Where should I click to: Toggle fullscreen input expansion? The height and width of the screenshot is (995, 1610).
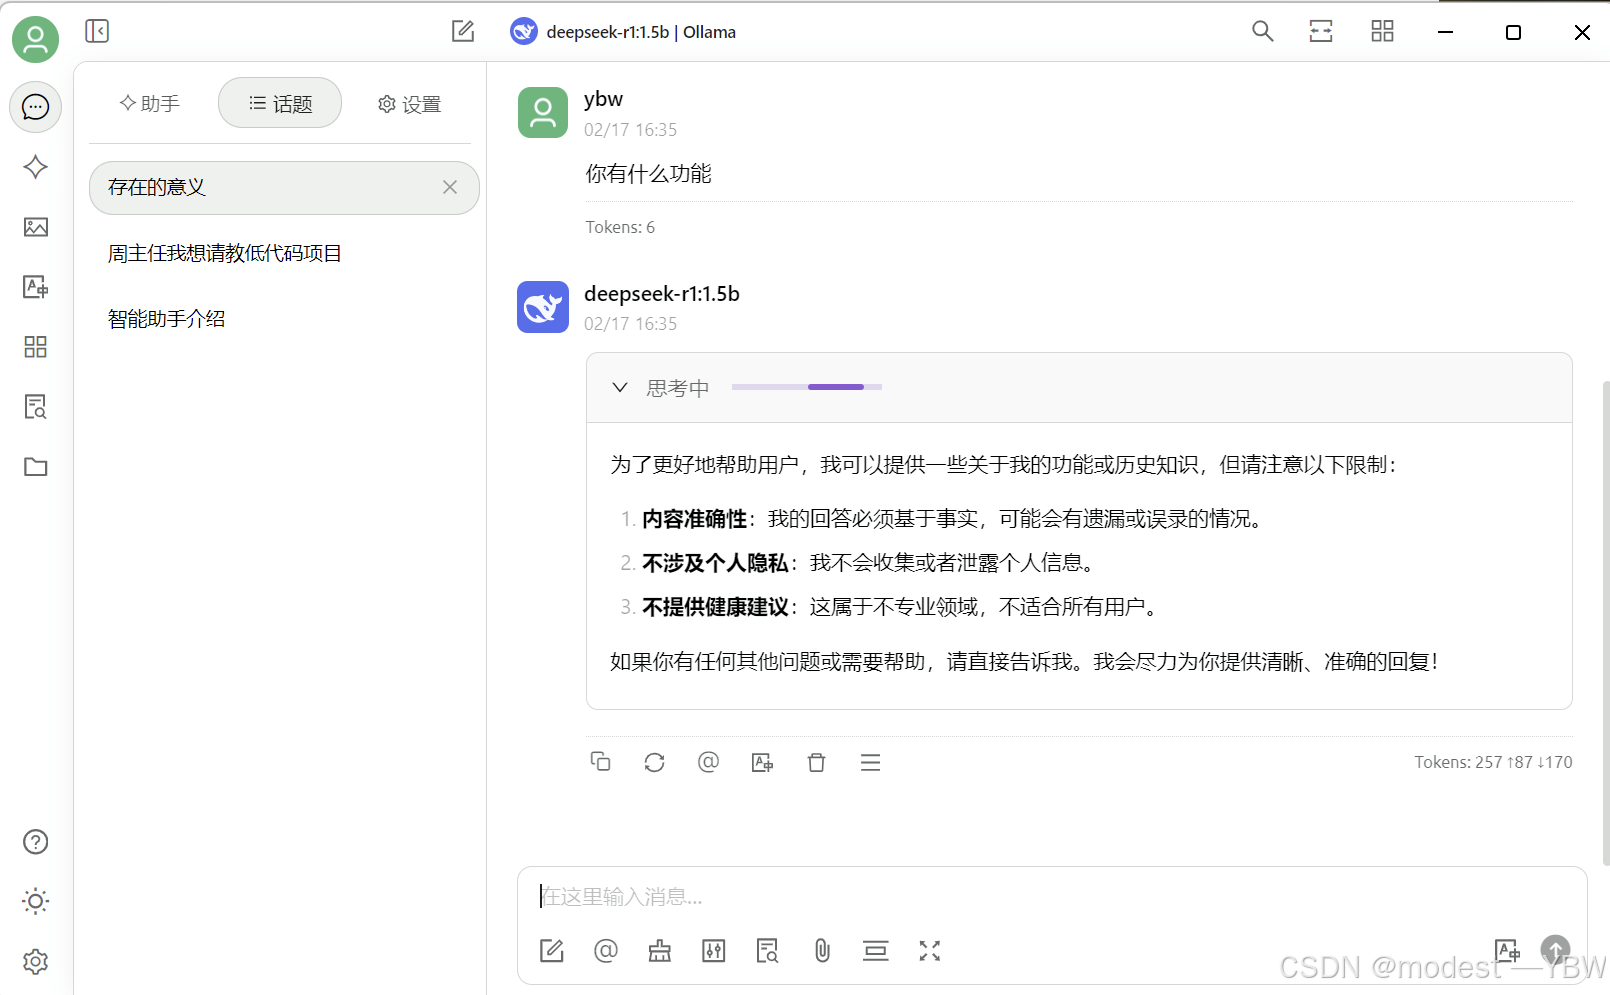pyautogui.click(x=929, y=950)
